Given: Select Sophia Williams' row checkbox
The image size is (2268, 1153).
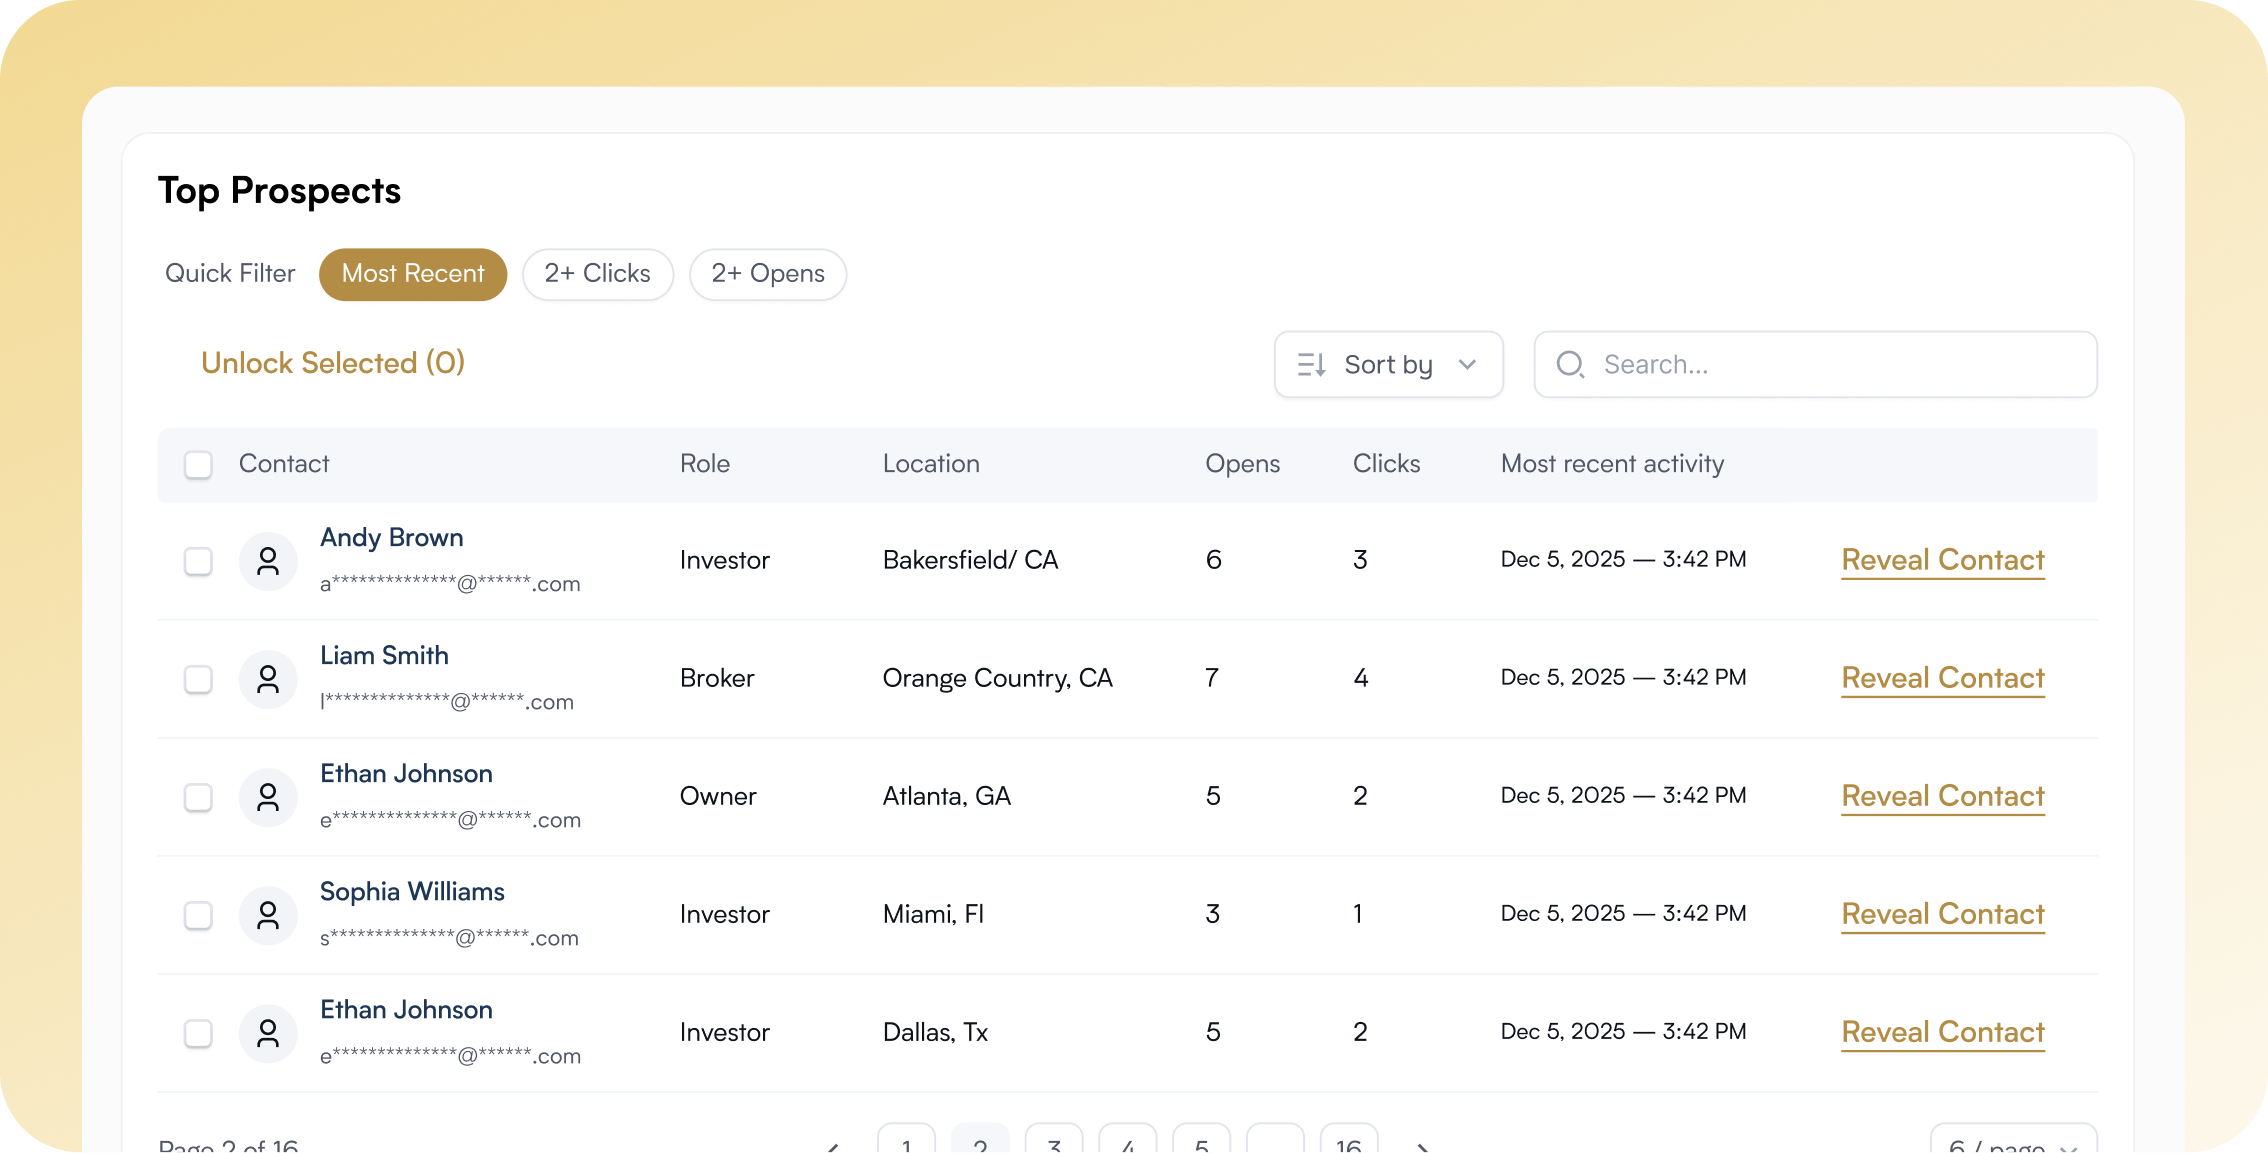Looking at the screenshot, I should [x=198, y=915].
